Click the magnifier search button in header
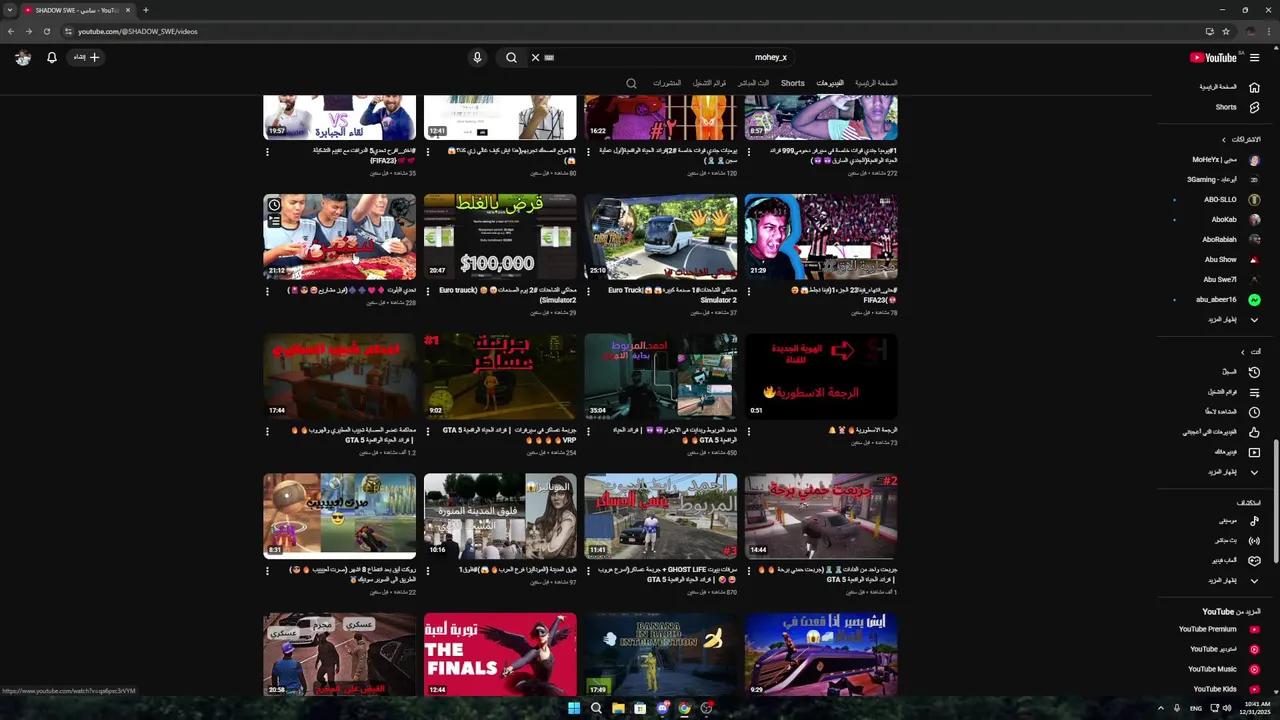This screenshot has width=1280, height=720. click(x=511, y=57)
